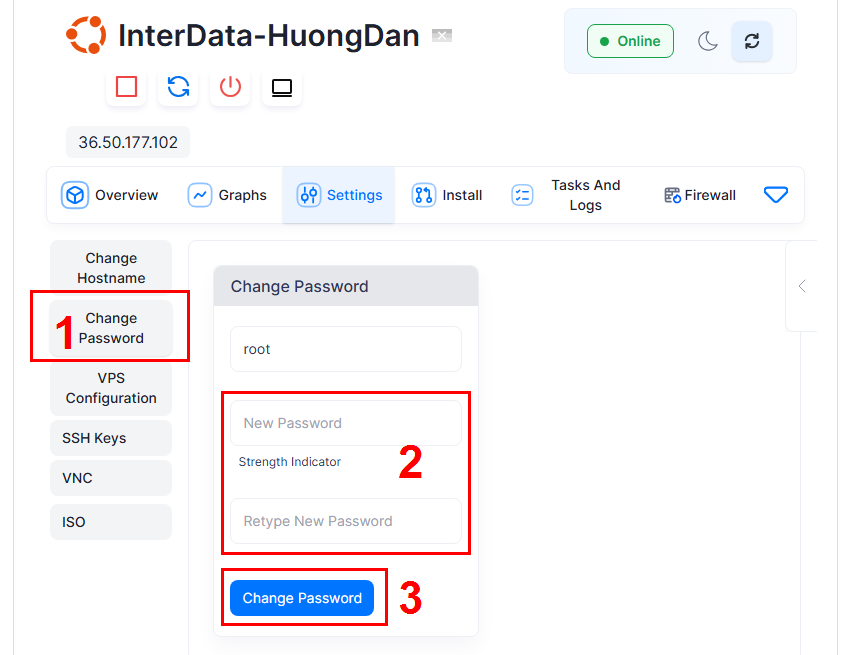Click the Ubuntu logo icon
Image resolution: width=846 pixels, height=655 pixels.
pyautogui.click(x=86, y=35)
